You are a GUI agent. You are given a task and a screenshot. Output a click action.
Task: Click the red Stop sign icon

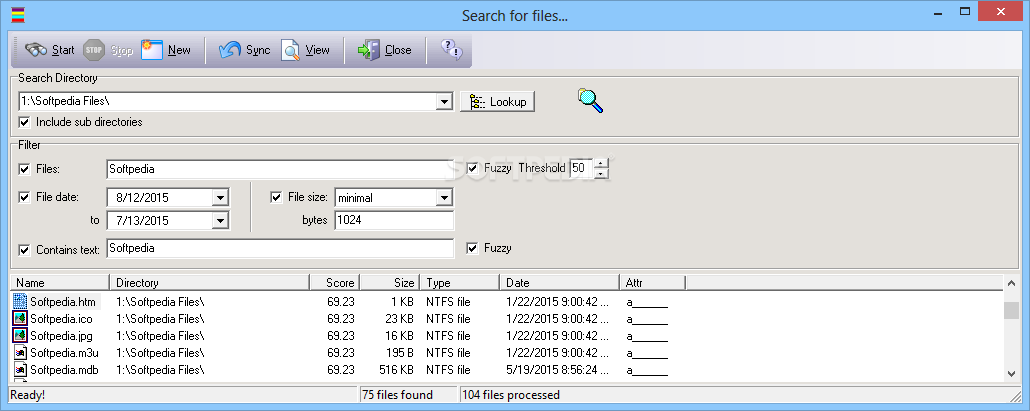[x=95, y=50]
